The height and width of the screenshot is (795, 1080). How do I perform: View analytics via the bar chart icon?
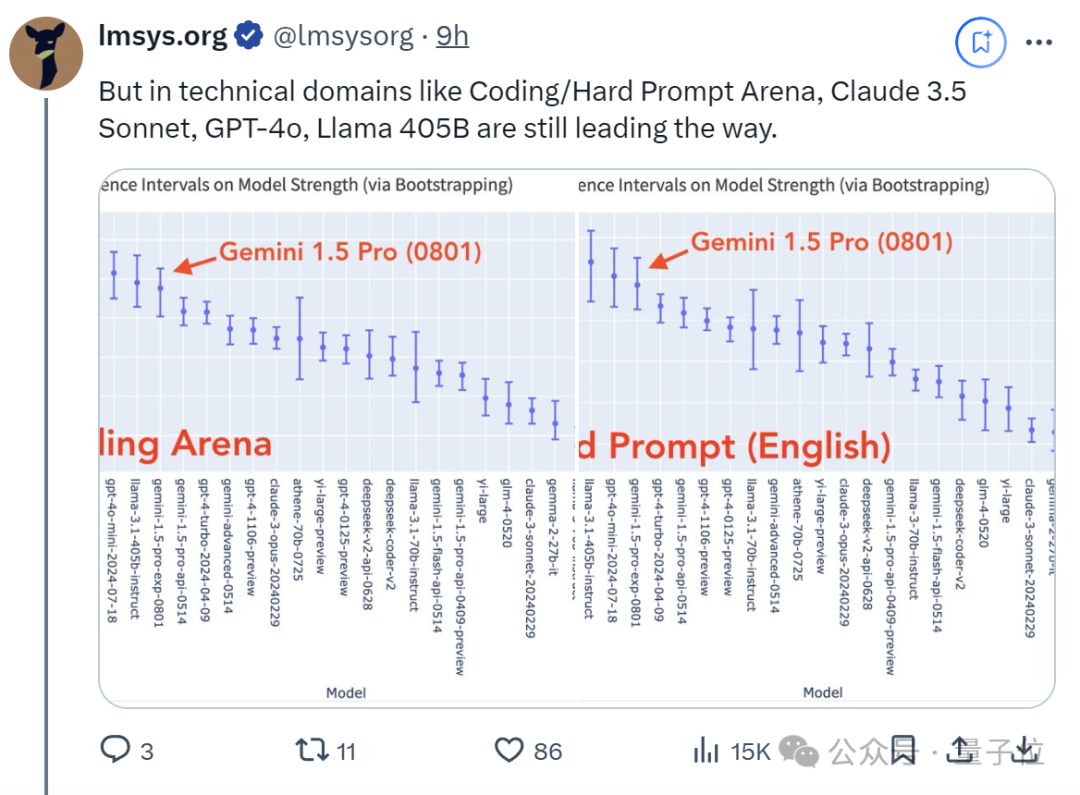coord(706,750)
